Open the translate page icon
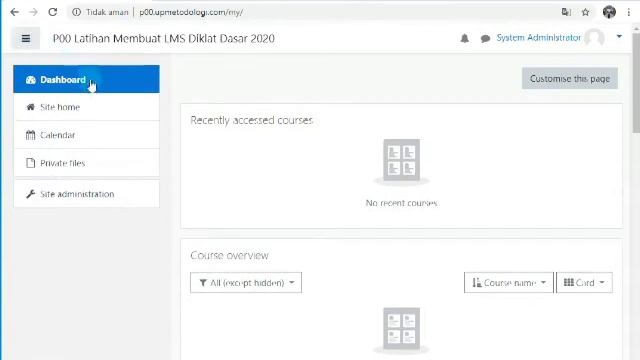The image size is (640, 360). click(x=566, y=12)
